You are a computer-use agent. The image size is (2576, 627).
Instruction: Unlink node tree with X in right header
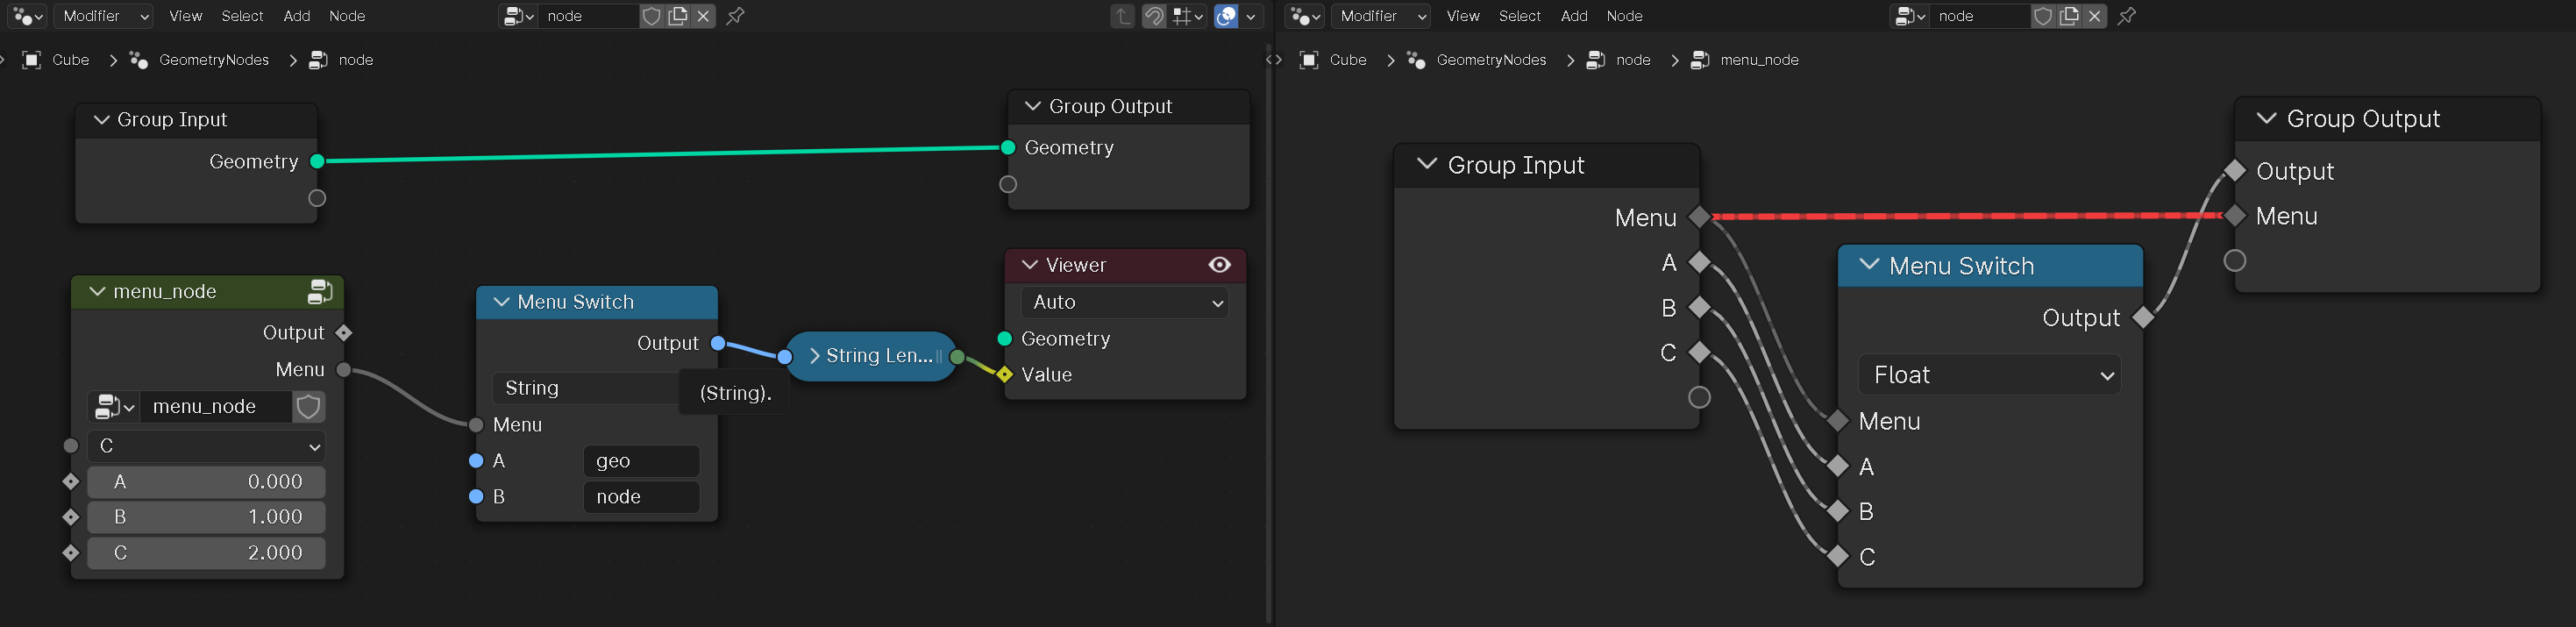point(2095,16)
